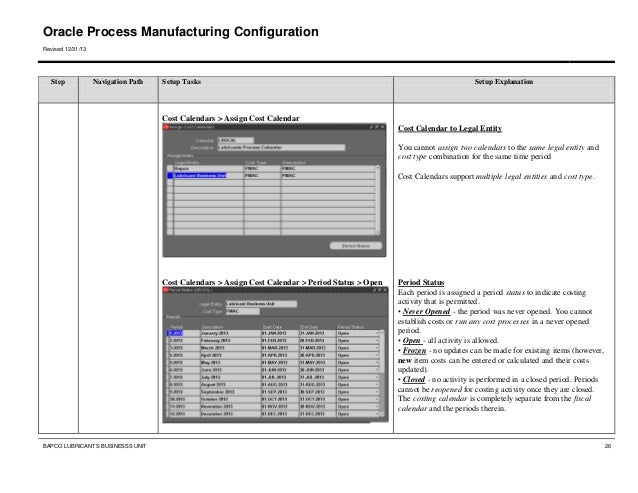Viewport: 638px width, 493px height.
Task: Open the Period Status dropdown for November 2013
Action: pyautogui.click(x=357, y=406)
